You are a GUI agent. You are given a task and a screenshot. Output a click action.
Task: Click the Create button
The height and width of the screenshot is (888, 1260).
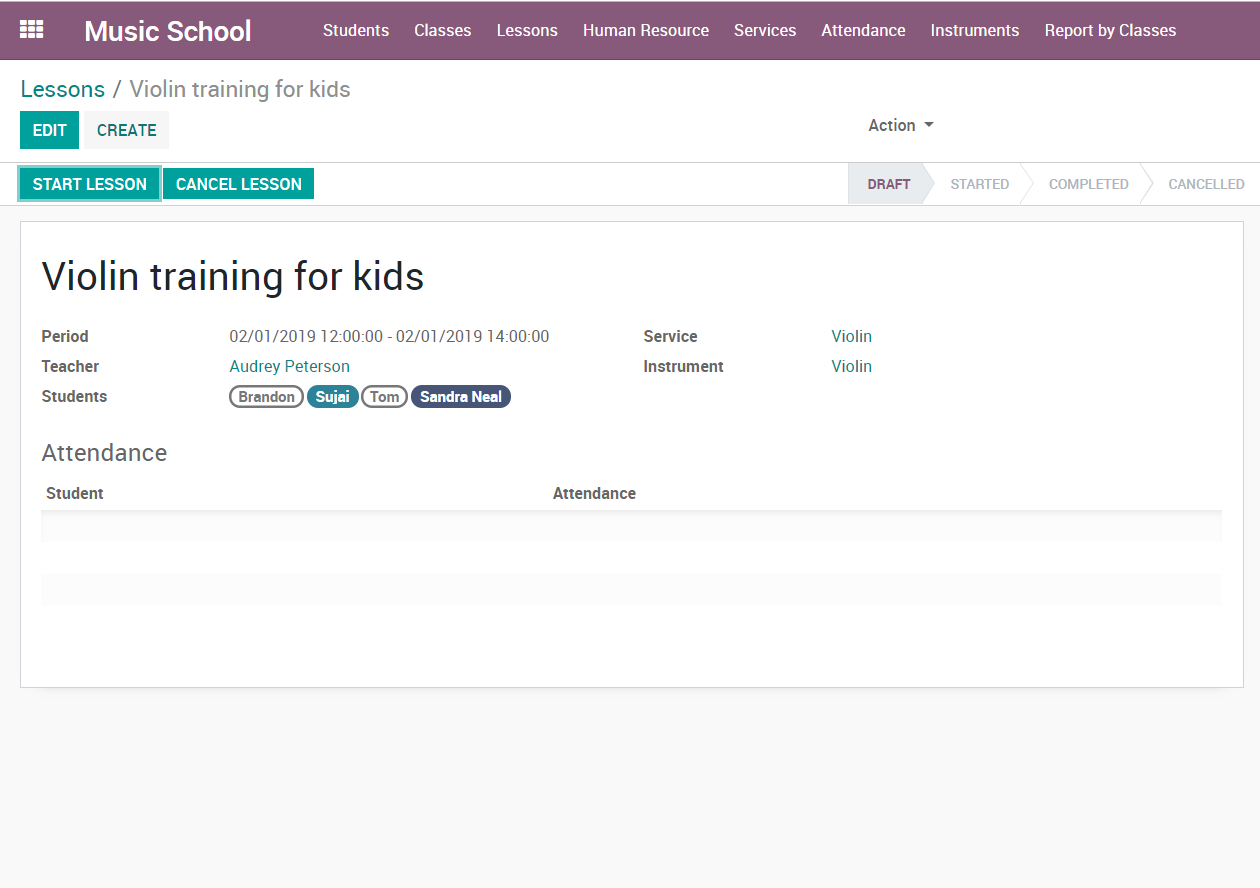click(x=126, y=130)
